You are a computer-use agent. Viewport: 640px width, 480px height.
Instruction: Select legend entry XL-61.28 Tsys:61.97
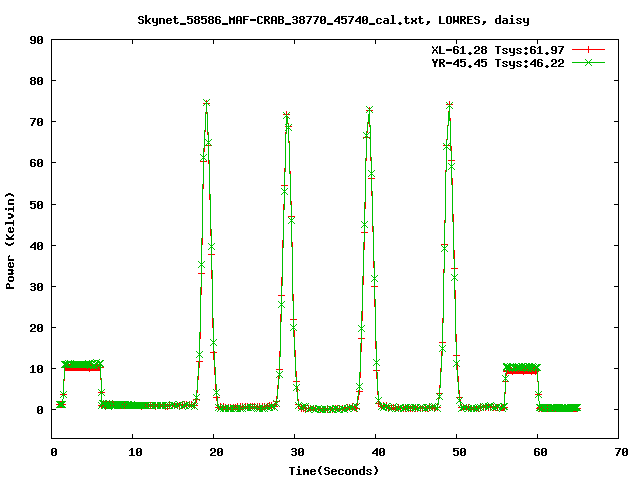click(498, 50)
